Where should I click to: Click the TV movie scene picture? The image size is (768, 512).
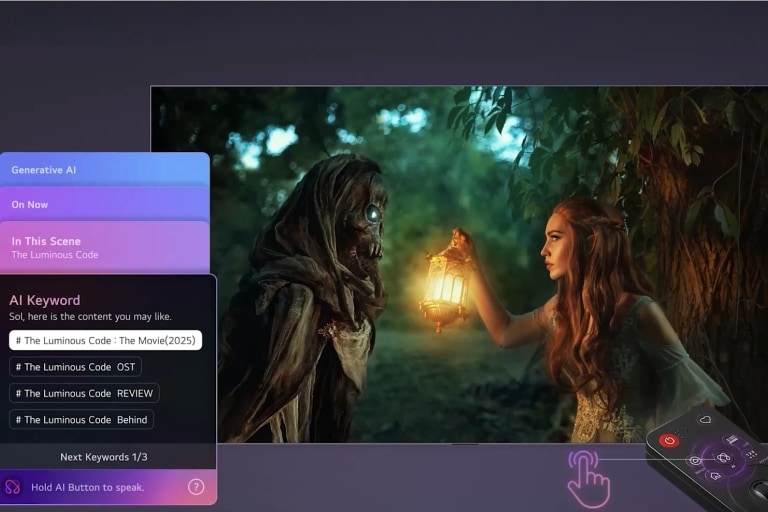(x=459, y=265)
